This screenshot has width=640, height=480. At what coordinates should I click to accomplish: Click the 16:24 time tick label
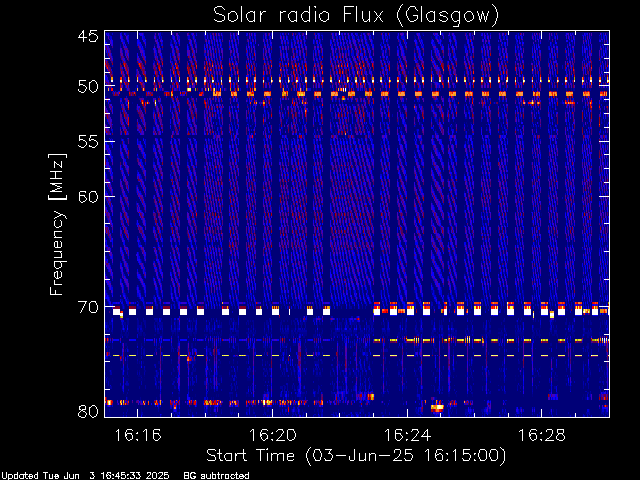[407, 435]
